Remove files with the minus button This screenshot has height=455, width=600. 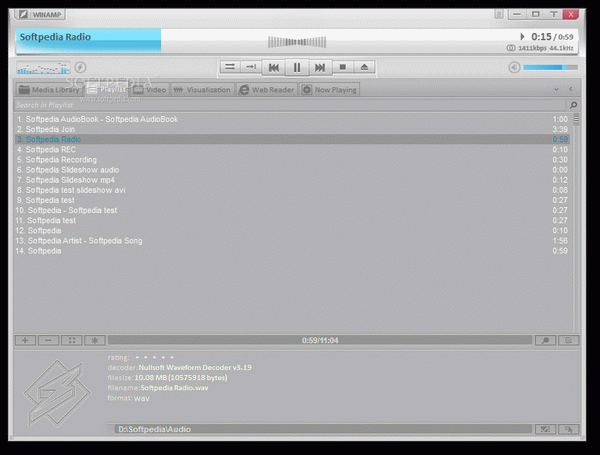click(48, 340)
